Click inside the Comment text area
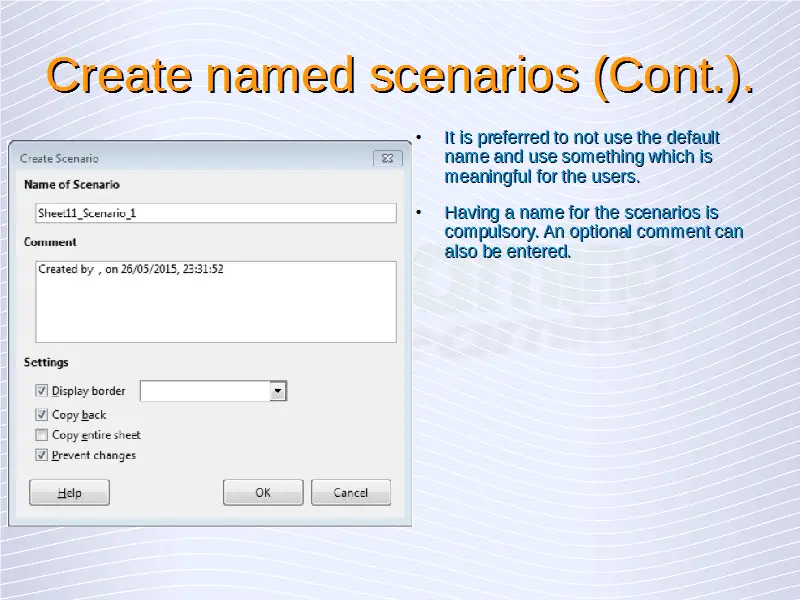Image resolution: width=800 pixels, height=600 pixels. [215, 301]
